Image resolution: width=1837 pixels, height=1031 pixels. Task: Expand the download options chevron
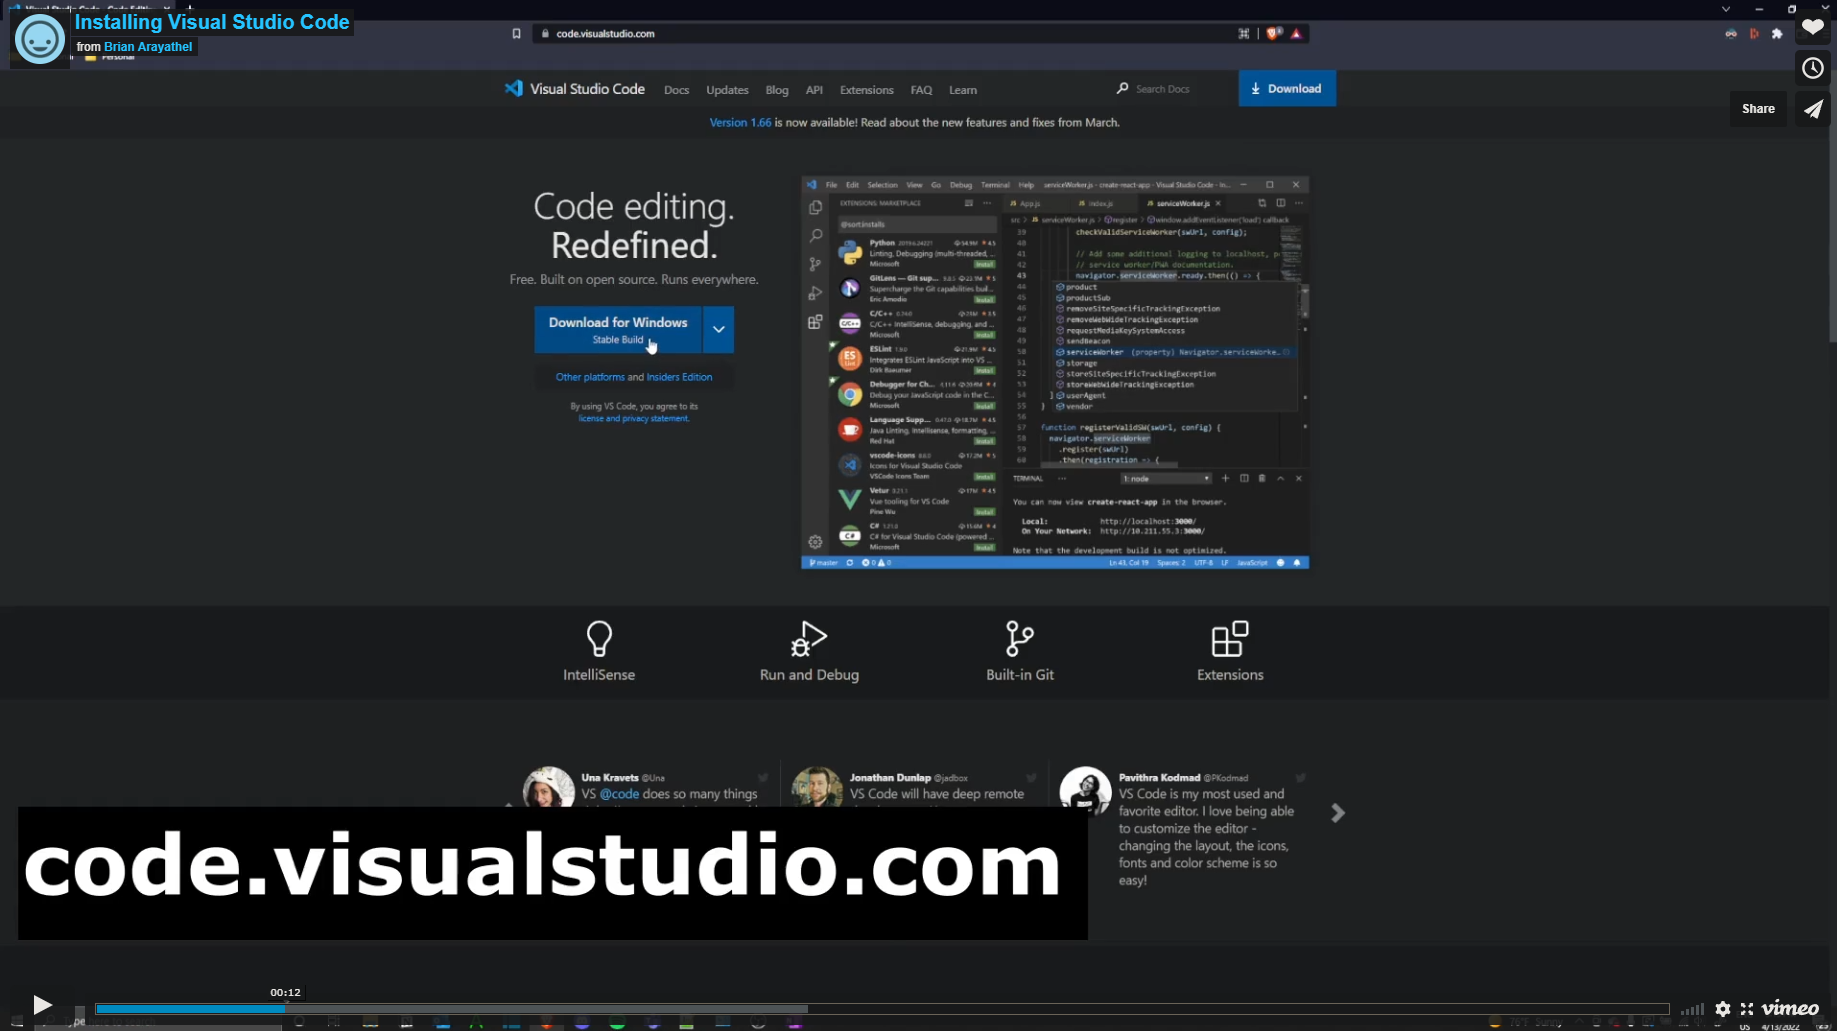[x=718, y=330]
